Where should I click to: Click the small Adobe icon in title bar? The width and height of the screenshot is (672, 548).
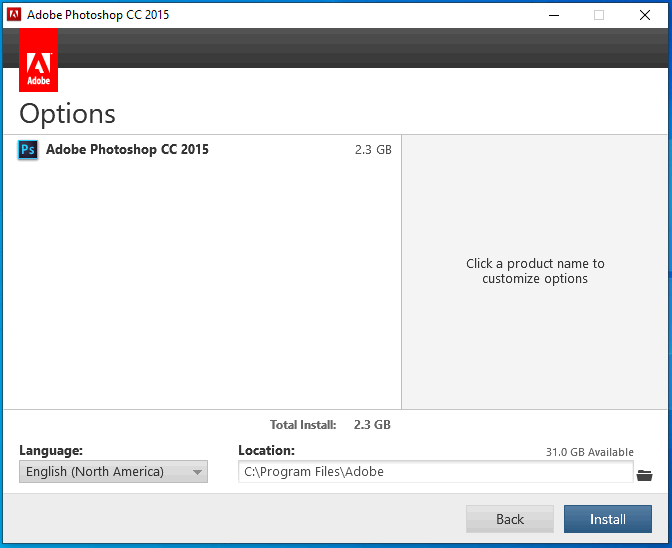(14, 15)
